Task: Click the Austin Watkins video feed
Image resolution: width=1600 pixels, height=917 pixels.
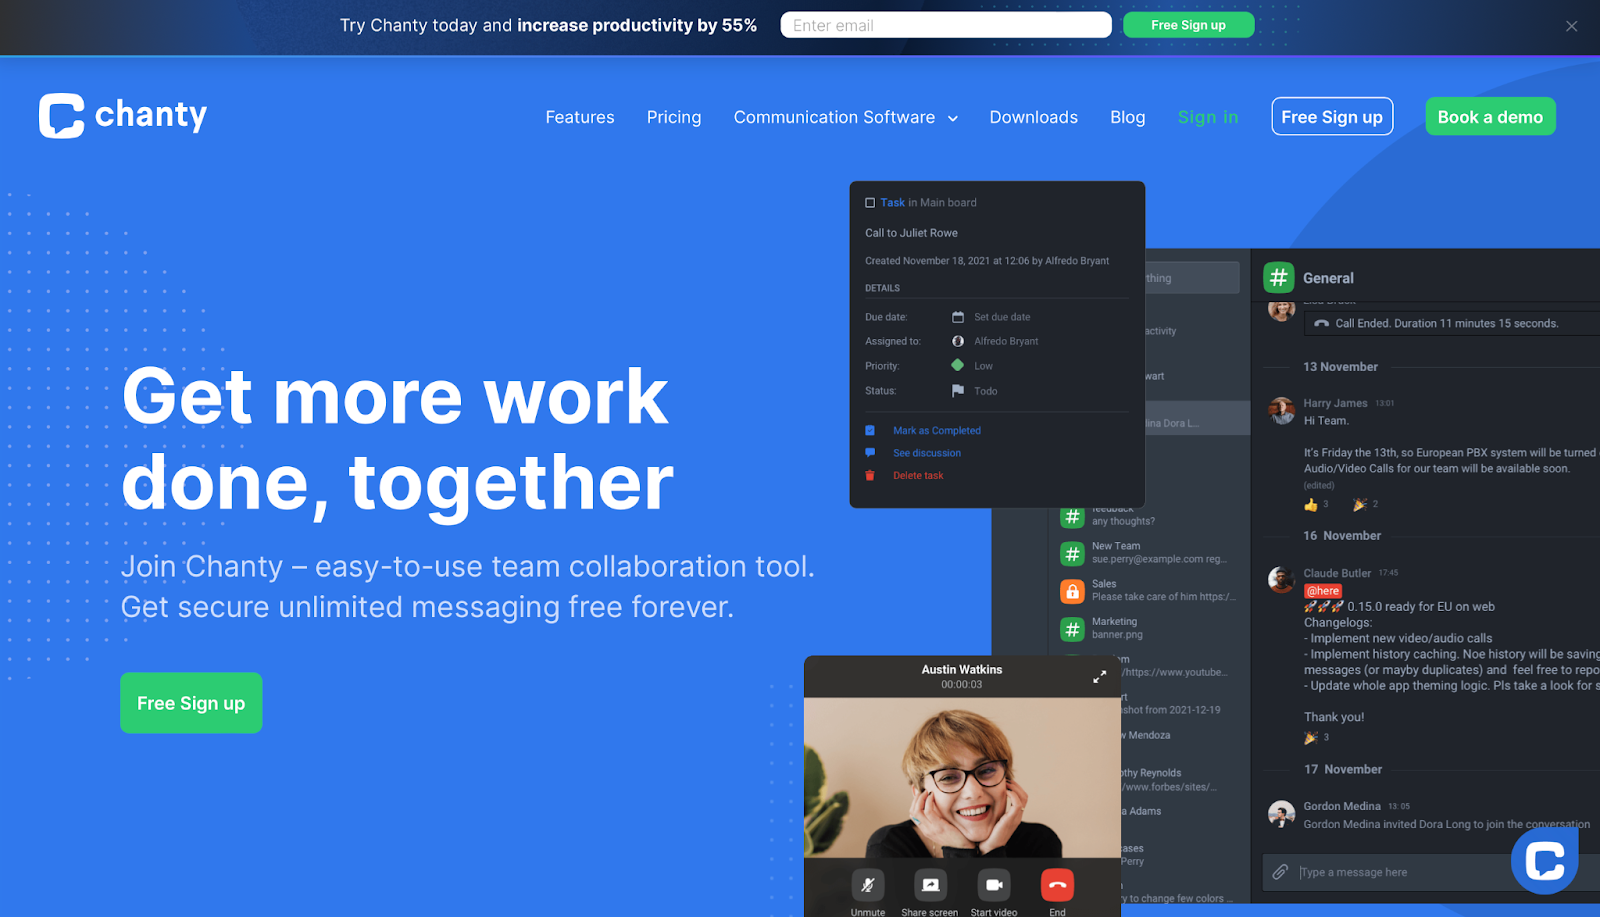Action: click(x=962, y=777)
